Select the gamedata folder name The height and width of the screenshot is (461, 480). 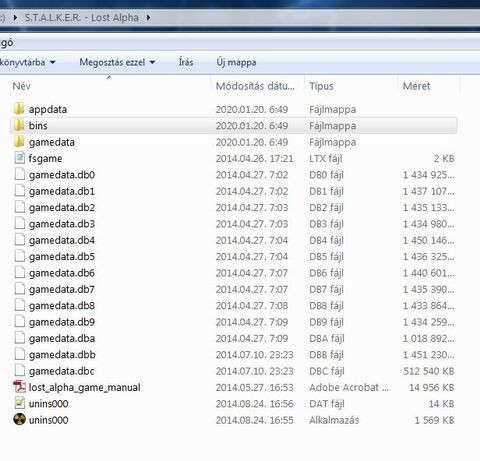[x=52, y=142]
